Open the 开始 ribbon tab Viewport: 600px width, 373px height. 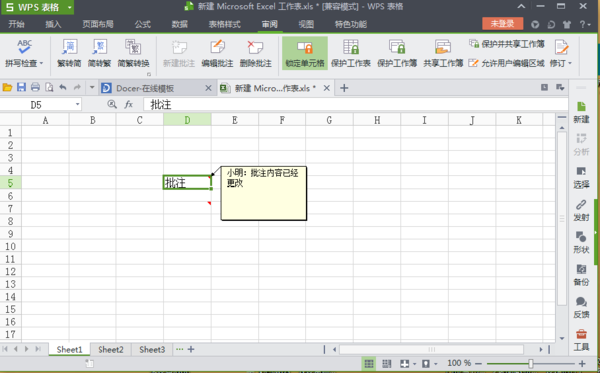(16, 24)
